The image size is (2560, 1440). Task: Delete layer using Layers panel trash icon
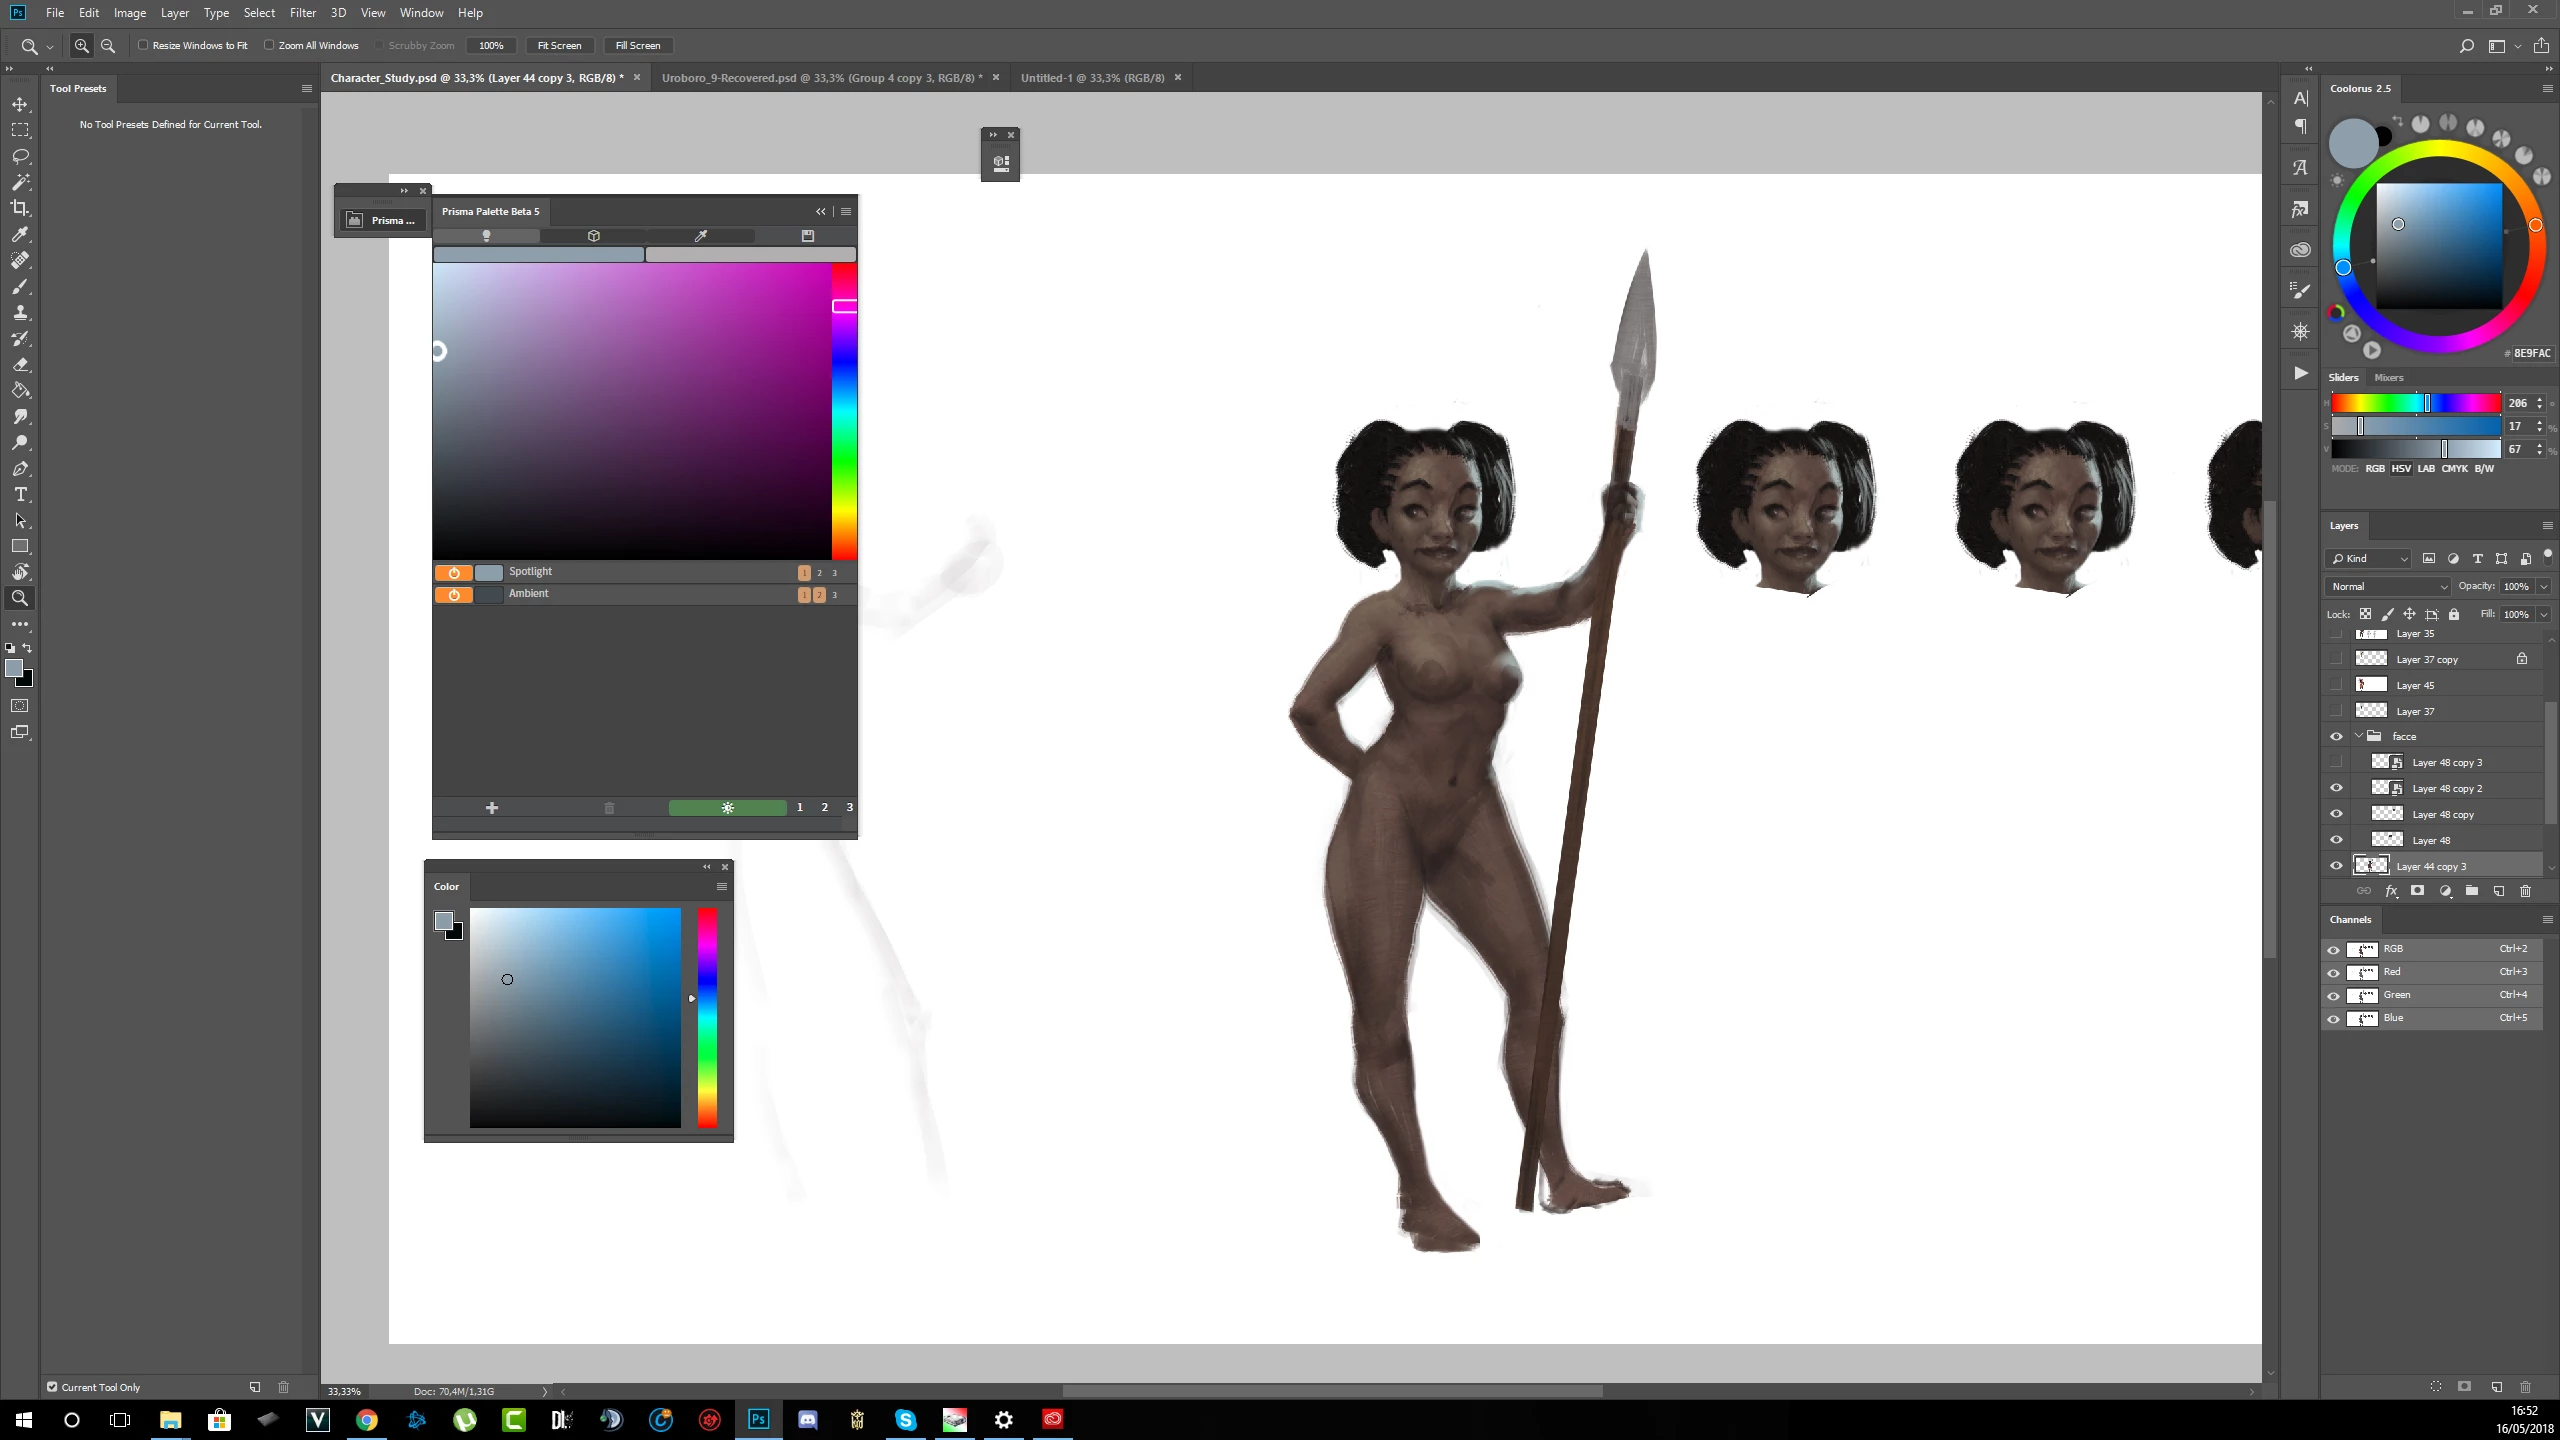2525,891
